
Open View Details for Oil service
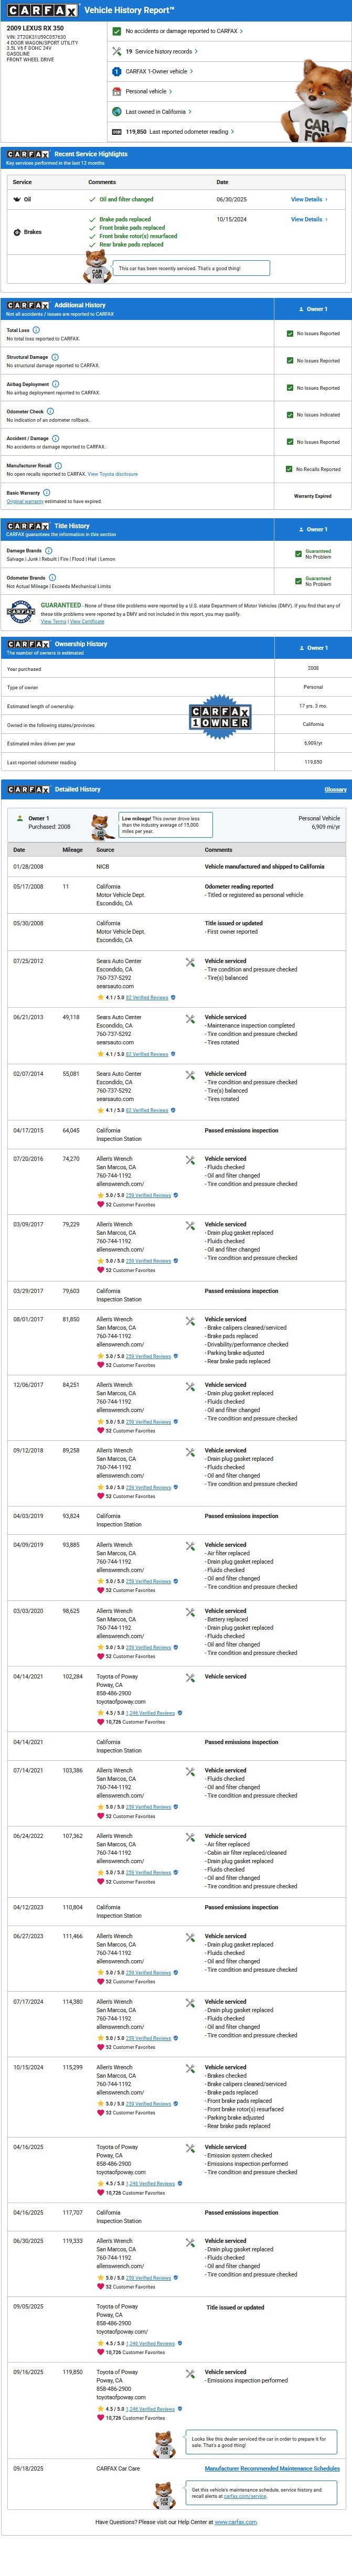[x=308, y=199]
